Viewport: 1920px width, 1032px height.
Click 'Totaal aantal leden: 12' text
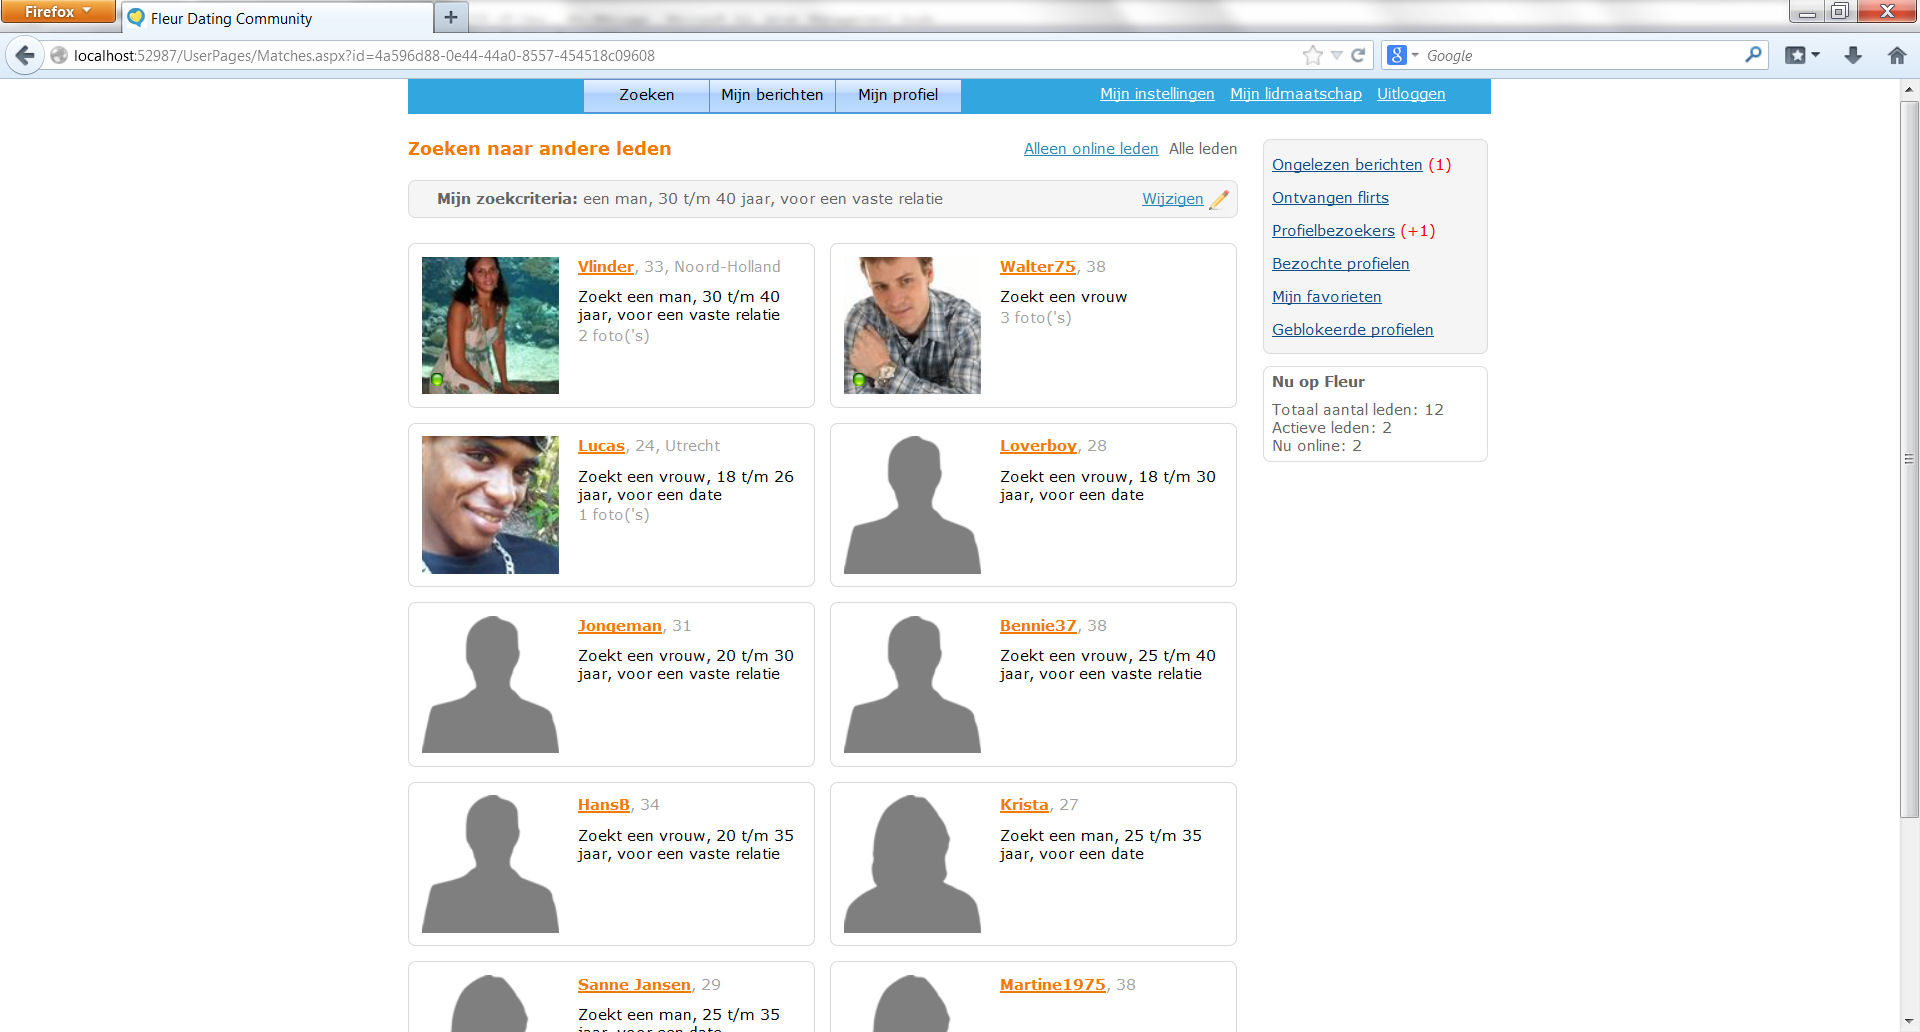coord(1358,410)
